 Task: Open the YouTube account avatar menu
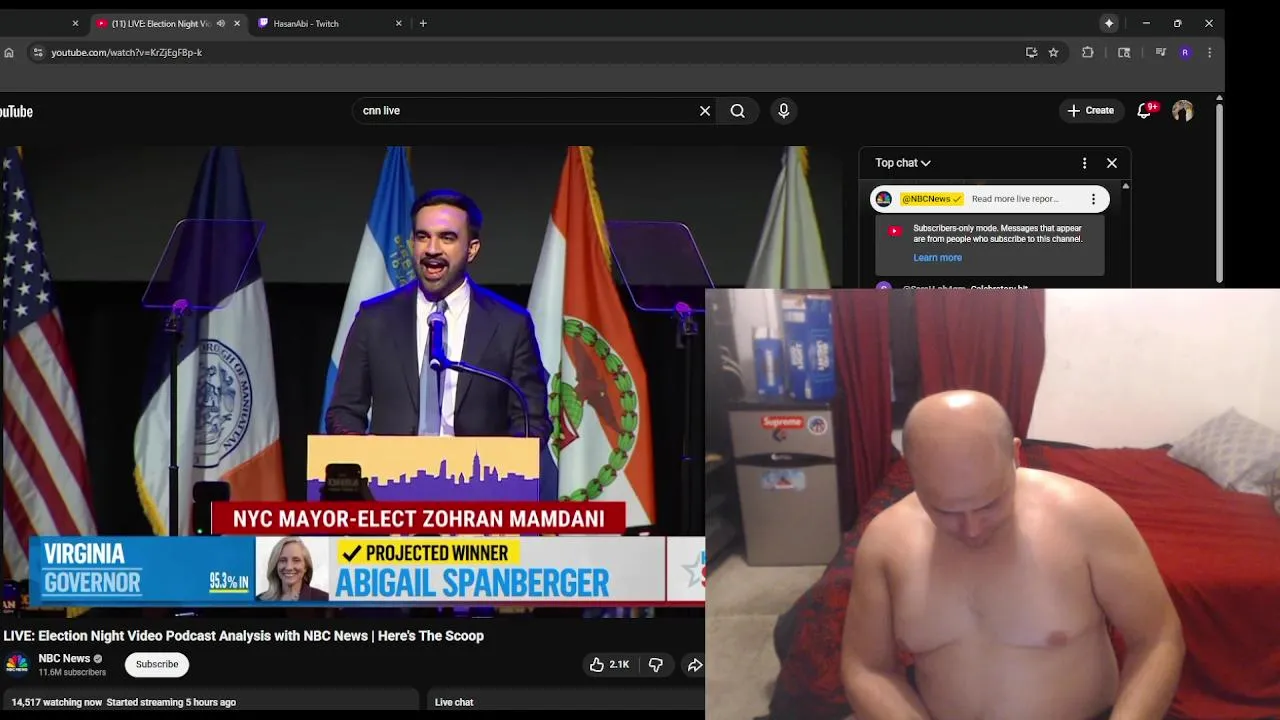1183,111
